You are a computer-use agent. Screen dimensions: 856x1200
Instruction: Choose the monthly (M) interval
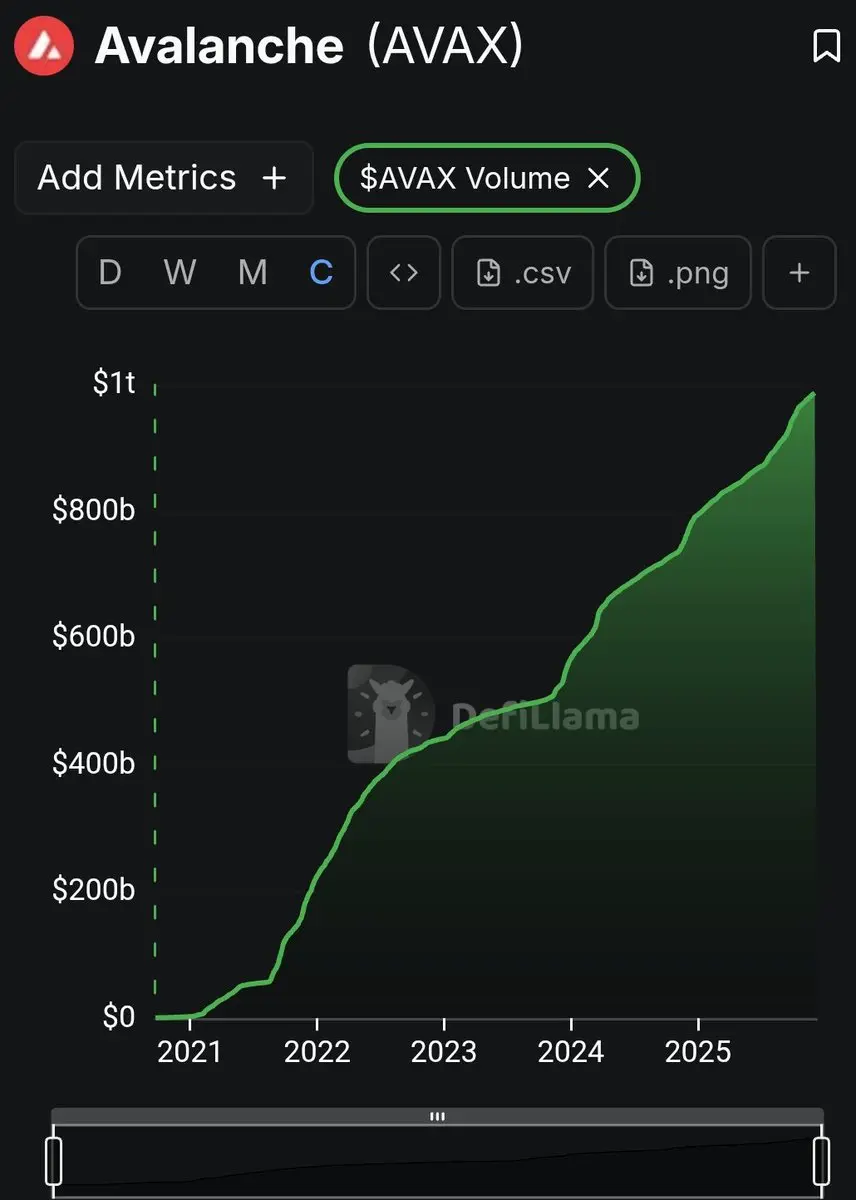point(252,272)
